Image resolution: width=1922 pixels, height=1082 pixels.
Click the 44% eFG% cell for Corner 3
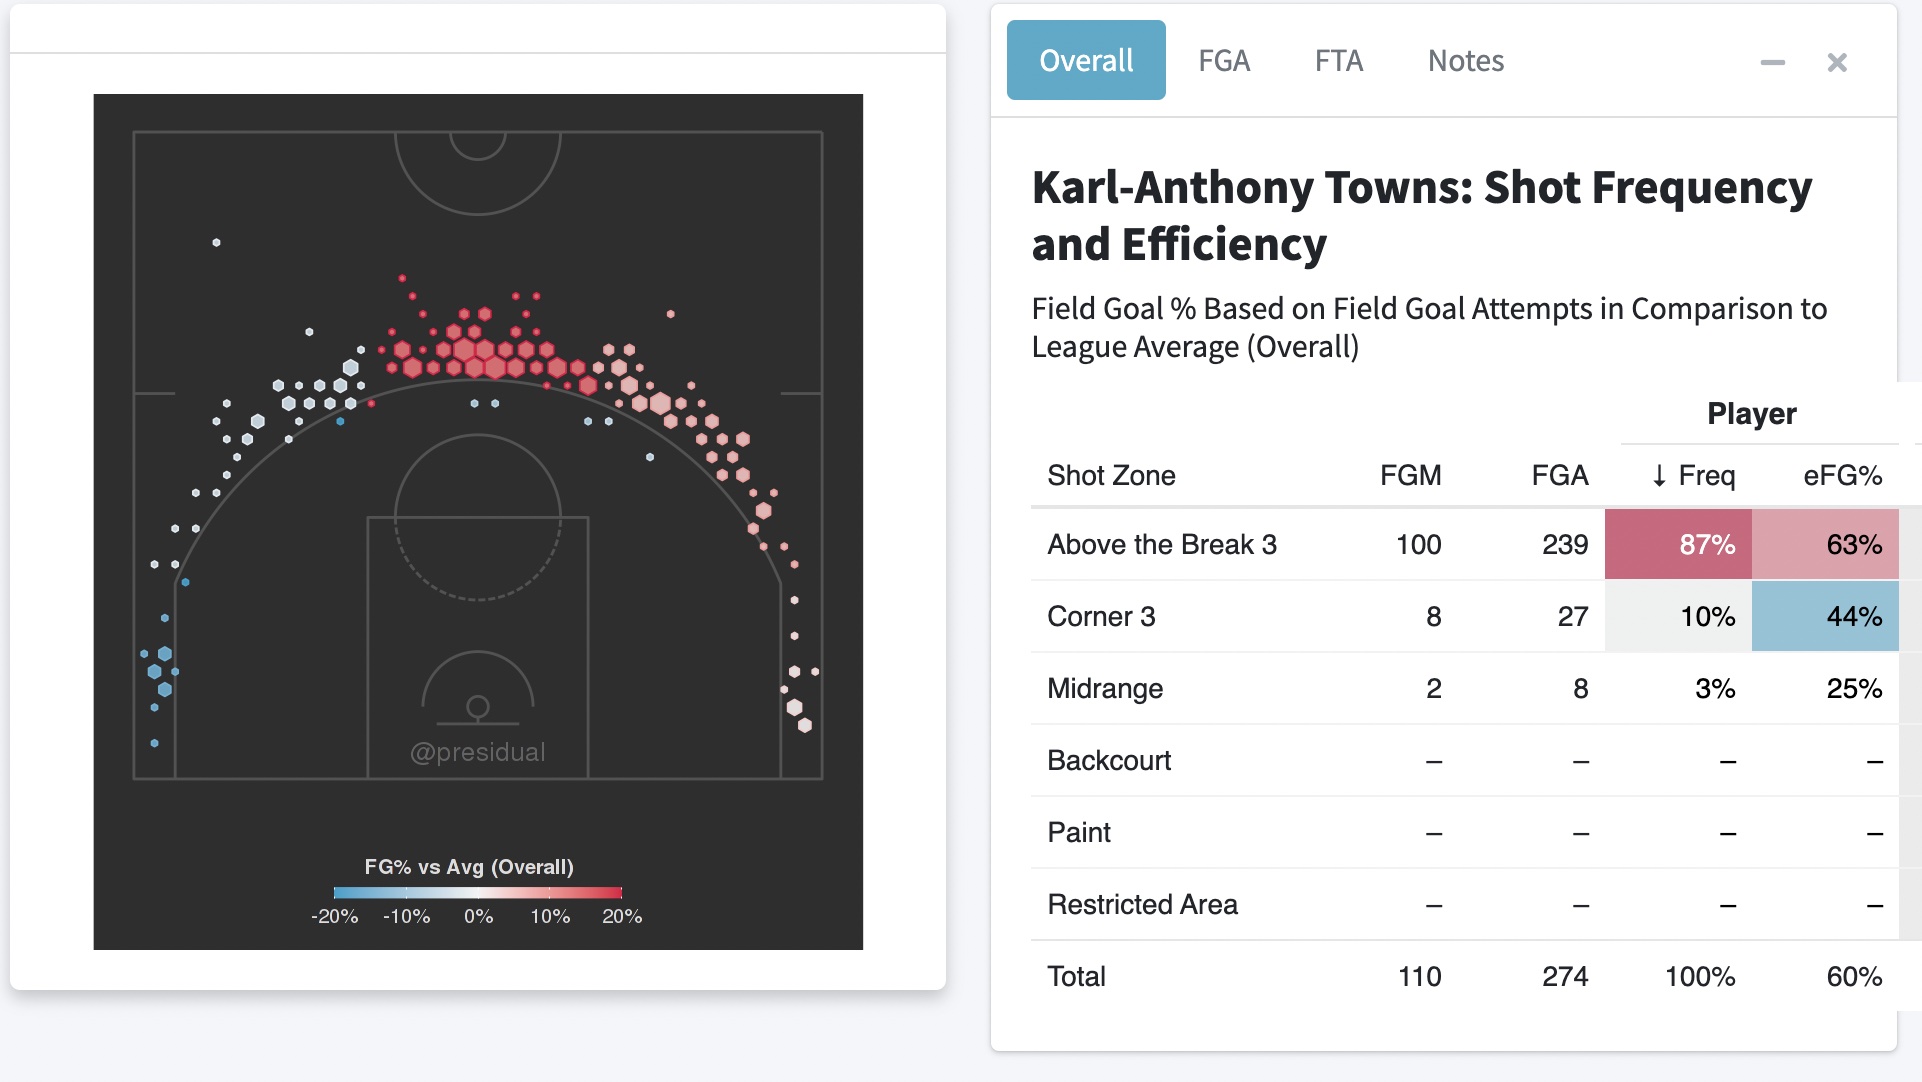(x=1825, y=616)
